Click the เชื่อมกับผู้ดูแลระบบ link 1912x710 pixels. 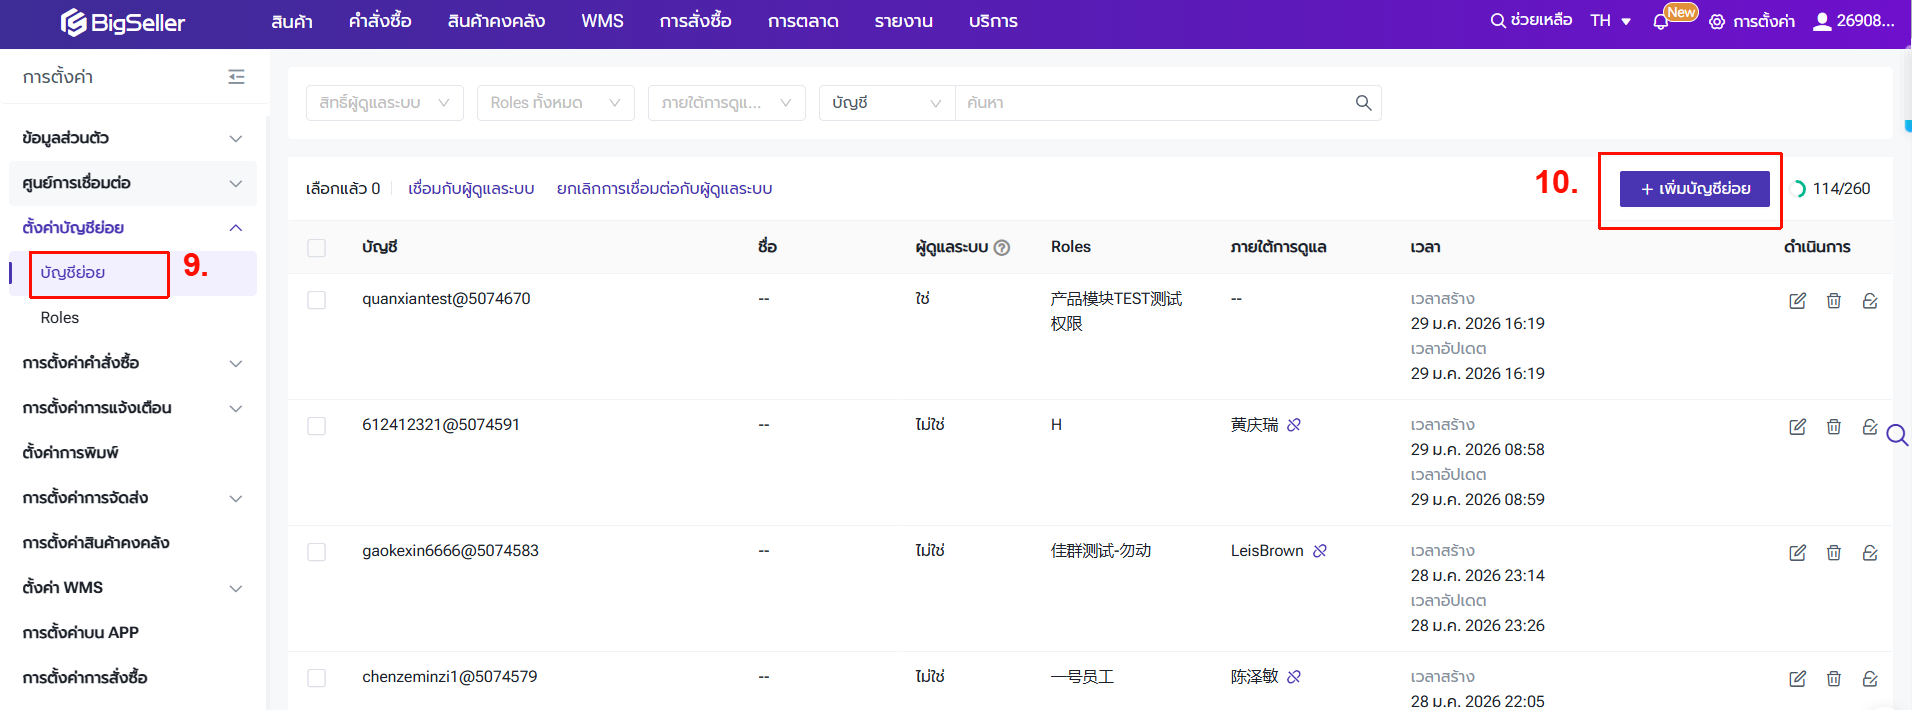[471, 189]
